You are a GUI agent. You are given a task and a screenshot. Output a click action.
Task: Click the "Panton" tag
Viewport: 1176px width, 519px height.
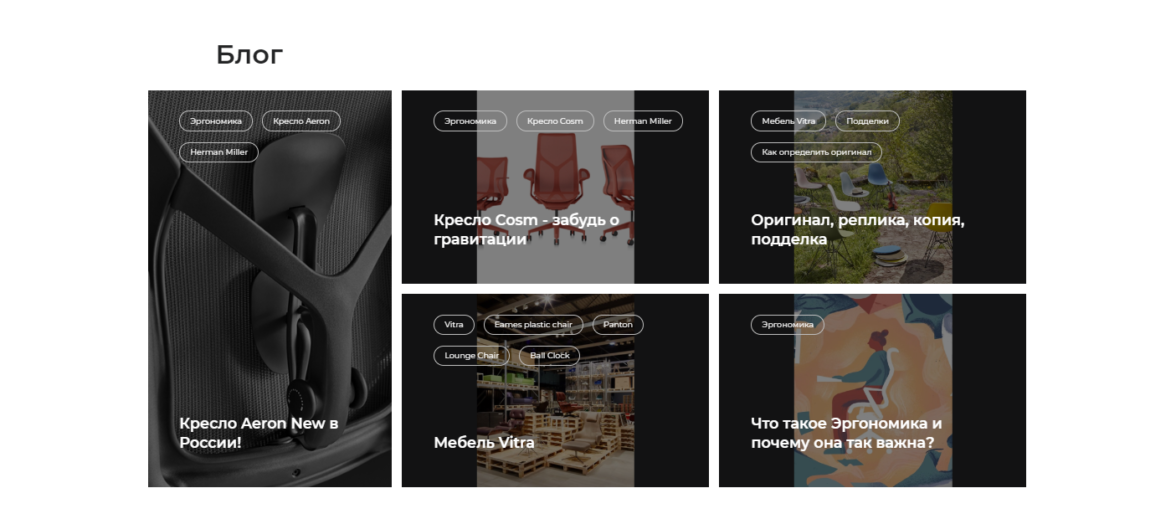point(618,325)
